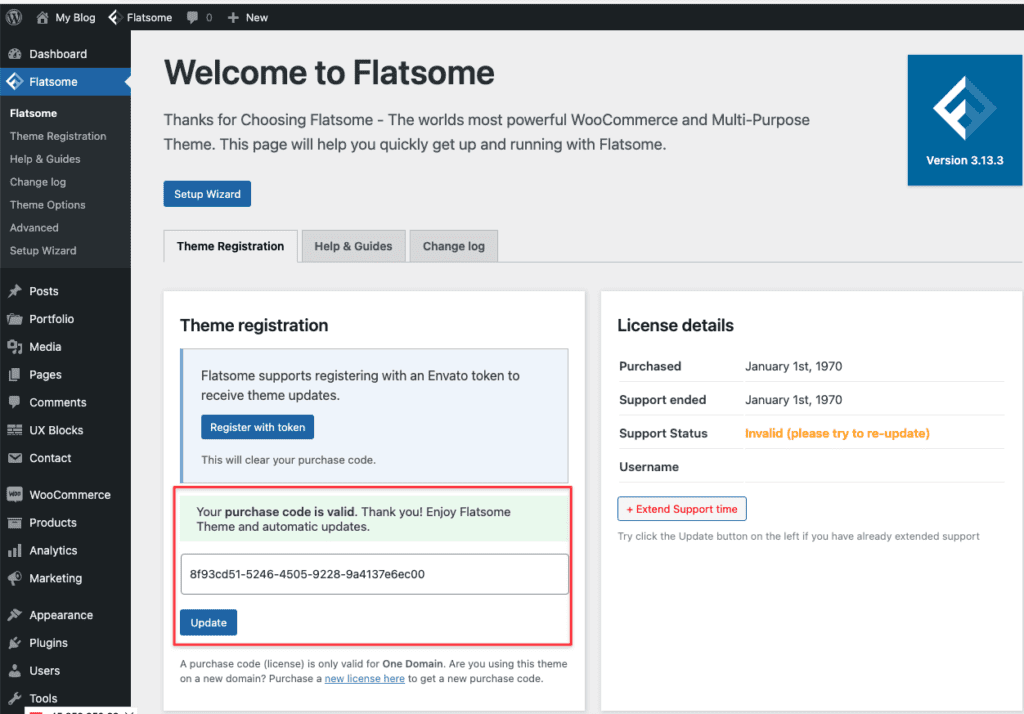Click the Users person icon
Viewport: 1024px width, 714px height.
click(x=14, y=671)
